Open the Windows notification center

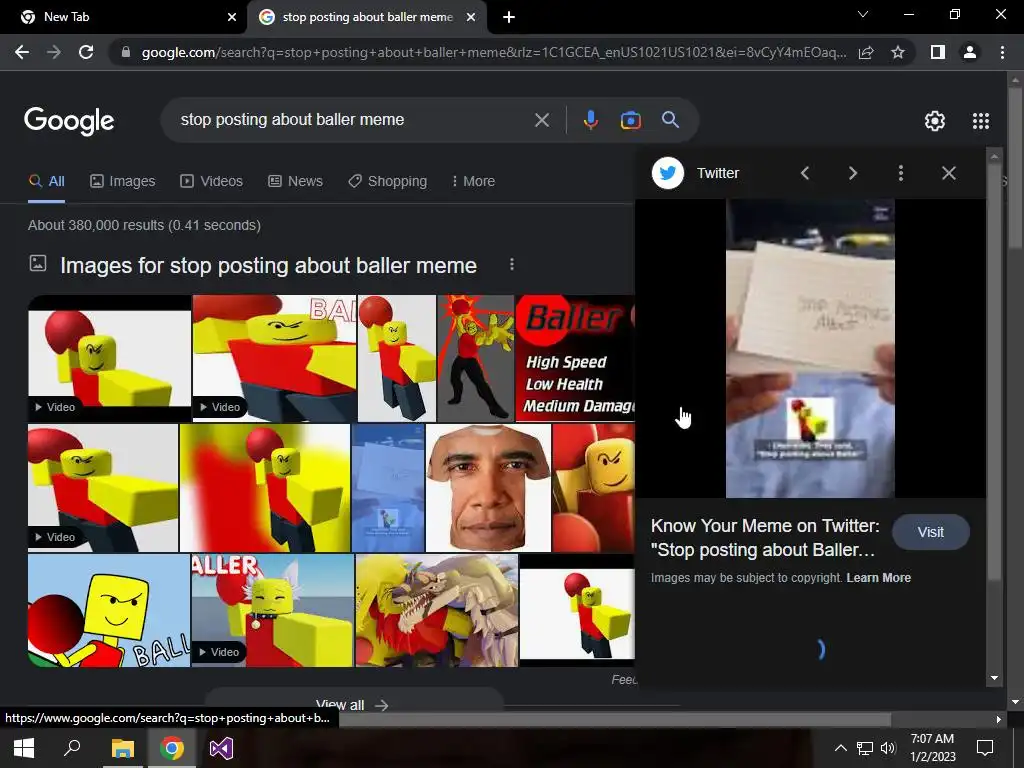(985, 748)
